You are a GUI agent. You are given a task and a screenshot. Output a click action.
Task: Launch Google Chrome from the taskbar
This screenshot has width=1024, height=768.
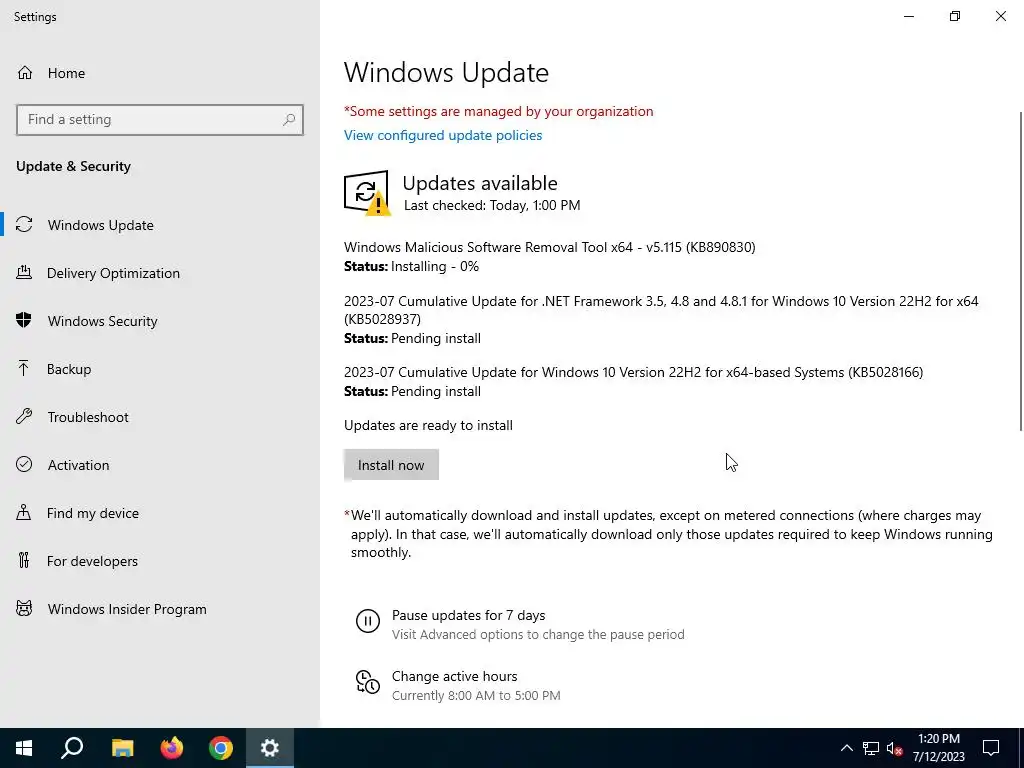pos(221,748)
